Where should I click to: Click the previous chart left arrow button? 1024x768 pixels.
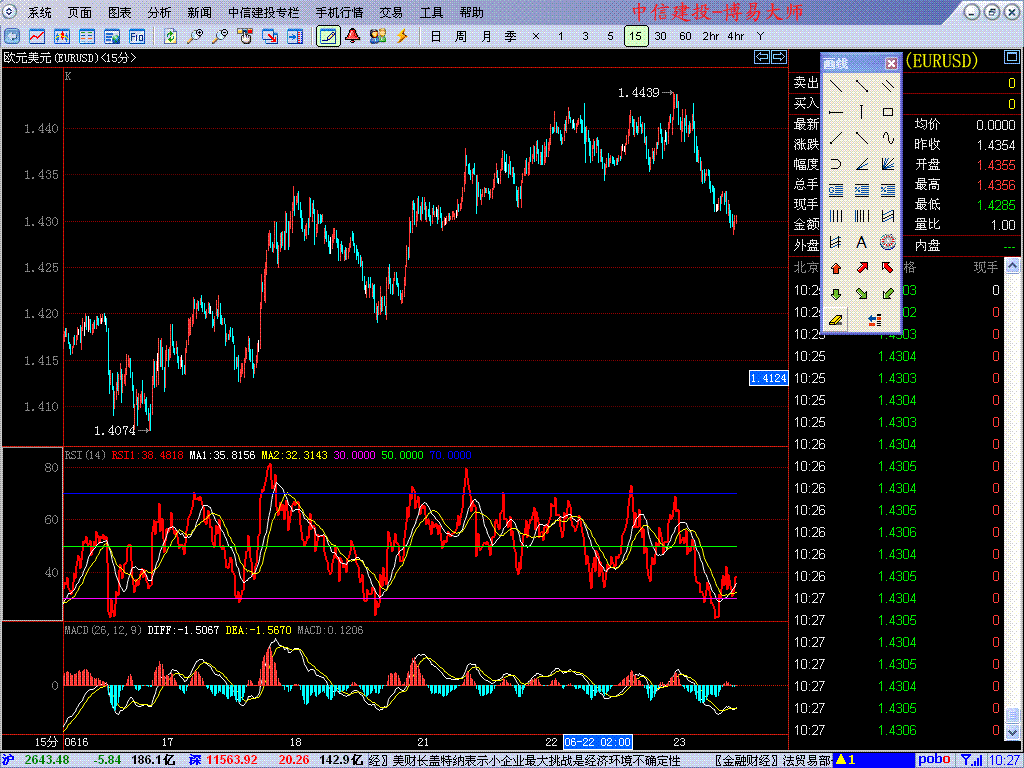click(x=761, y=57)
